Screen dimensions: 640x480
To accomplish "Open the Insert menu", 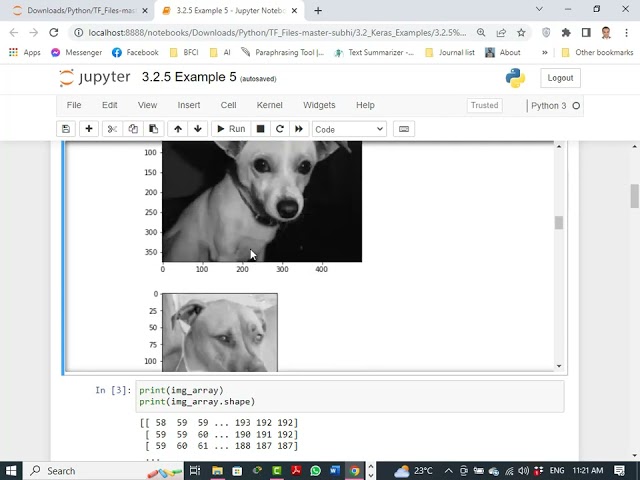I will [189, 105].
